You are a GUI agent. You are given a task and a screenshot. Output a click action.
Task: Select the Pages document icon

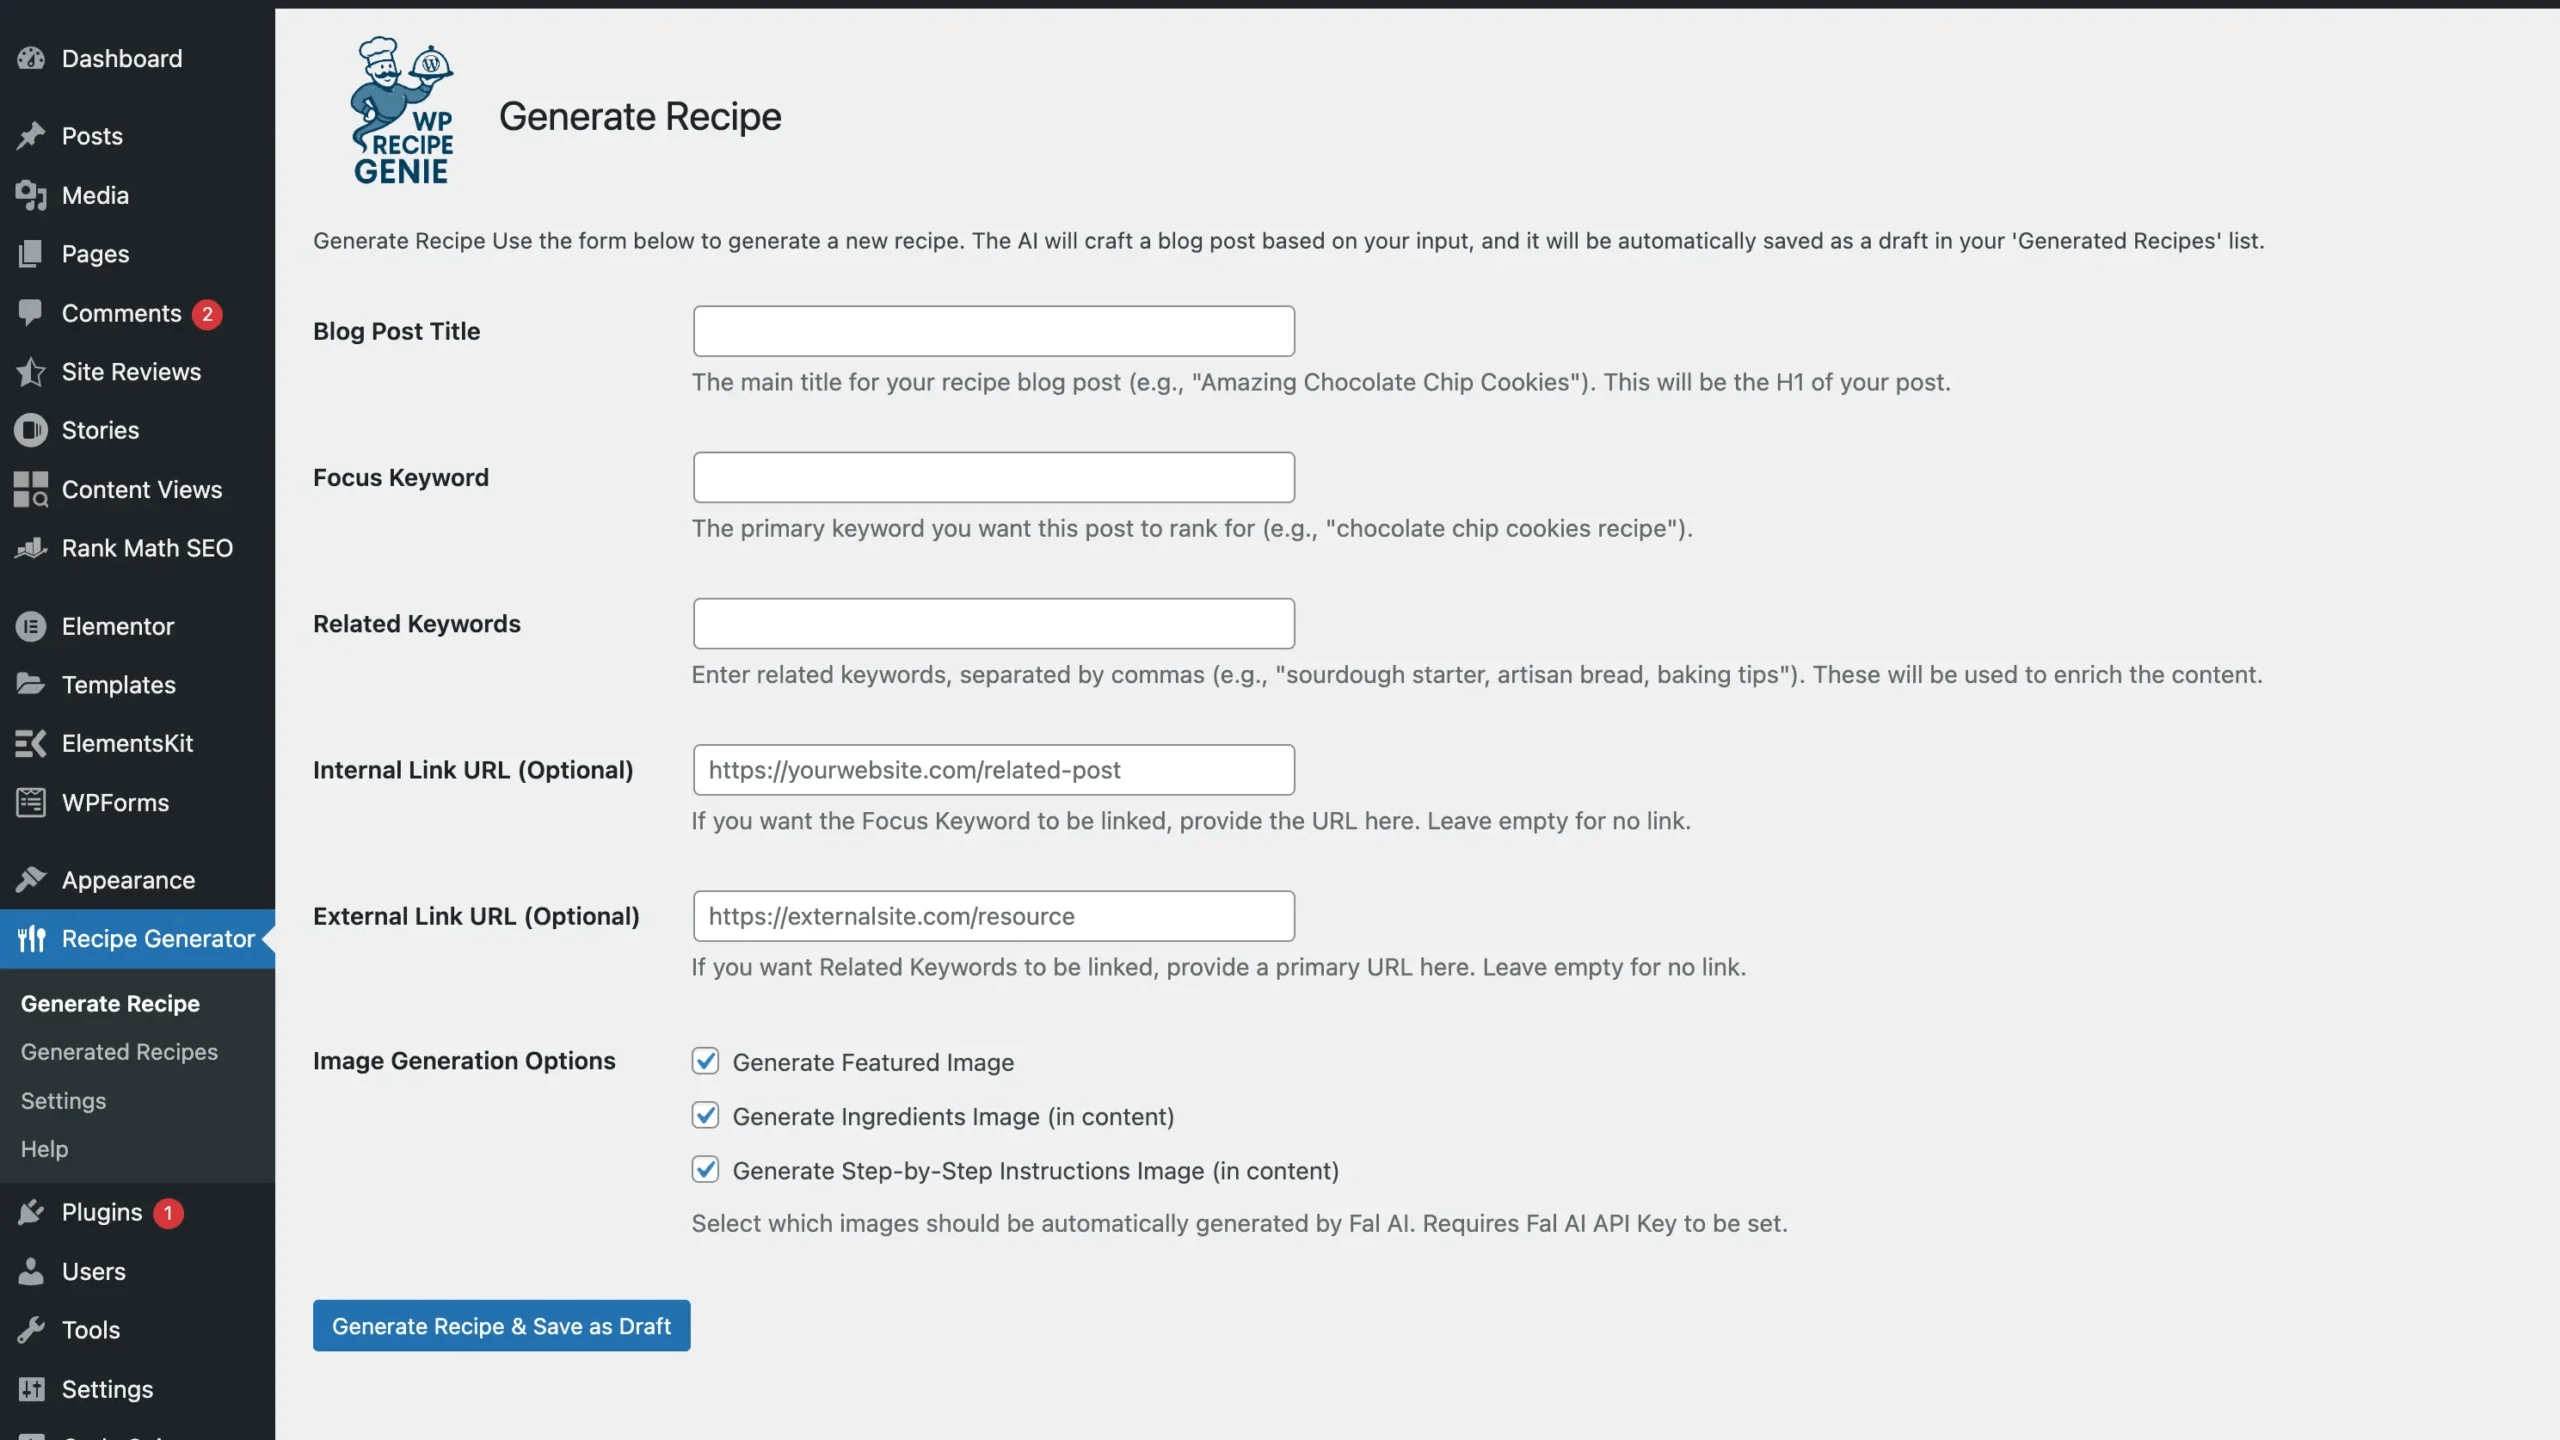tap(31, 254)
